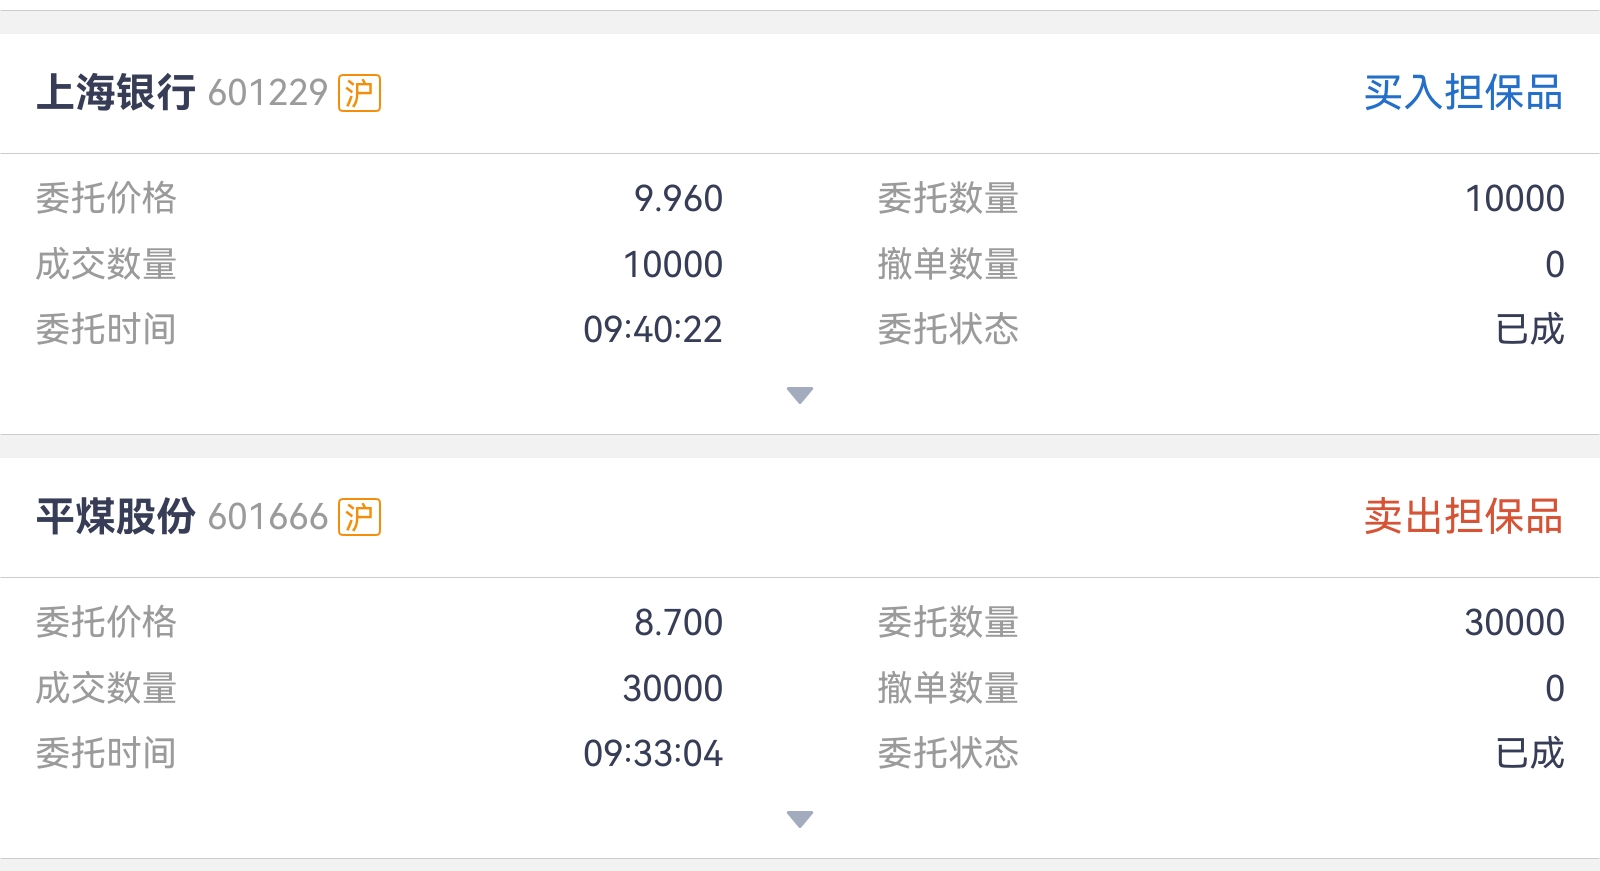Click 成交数量 value 30000 for 平煤股份
The image size is (1600, 871).
pyautogui.click(x=673, y=689)
